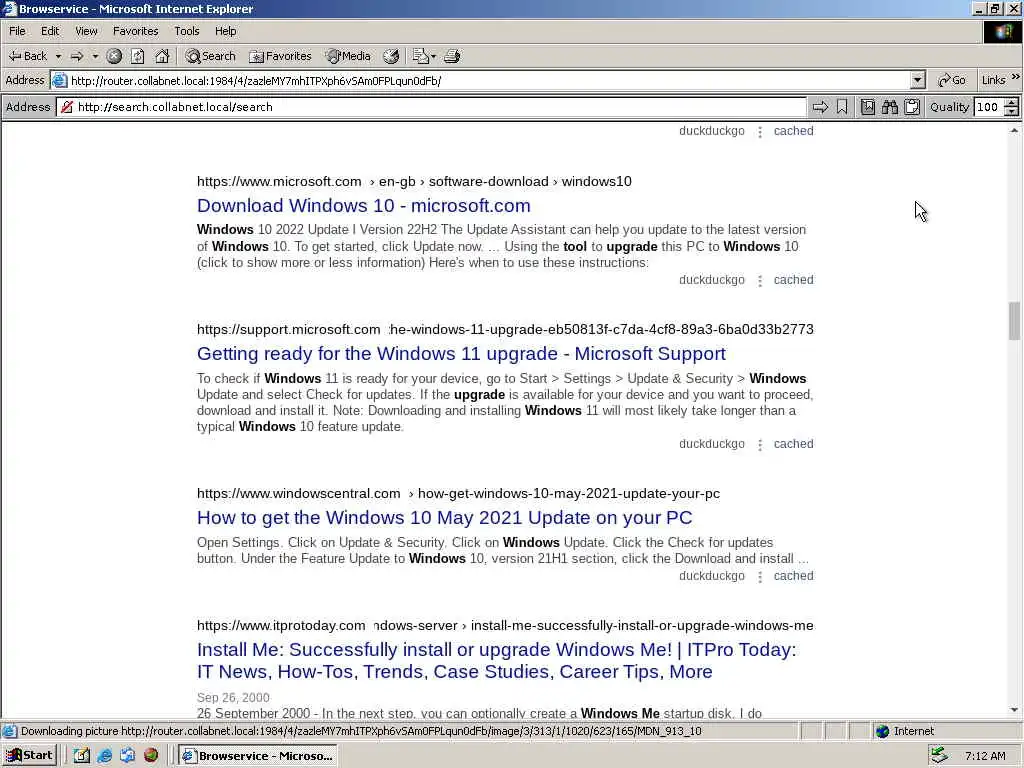1024x768 pixels.
Task: Stop page loading with the Stop icon
Action: pos(114,56)
